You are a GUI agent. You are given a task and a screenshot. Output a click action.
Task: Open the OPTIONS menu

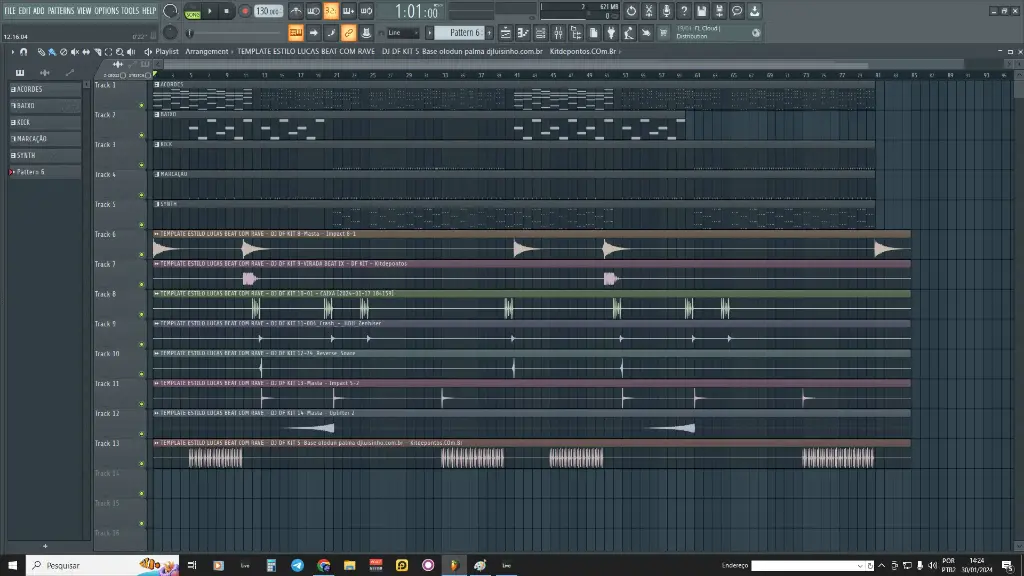pyautogui.click(x=106, y=11)
